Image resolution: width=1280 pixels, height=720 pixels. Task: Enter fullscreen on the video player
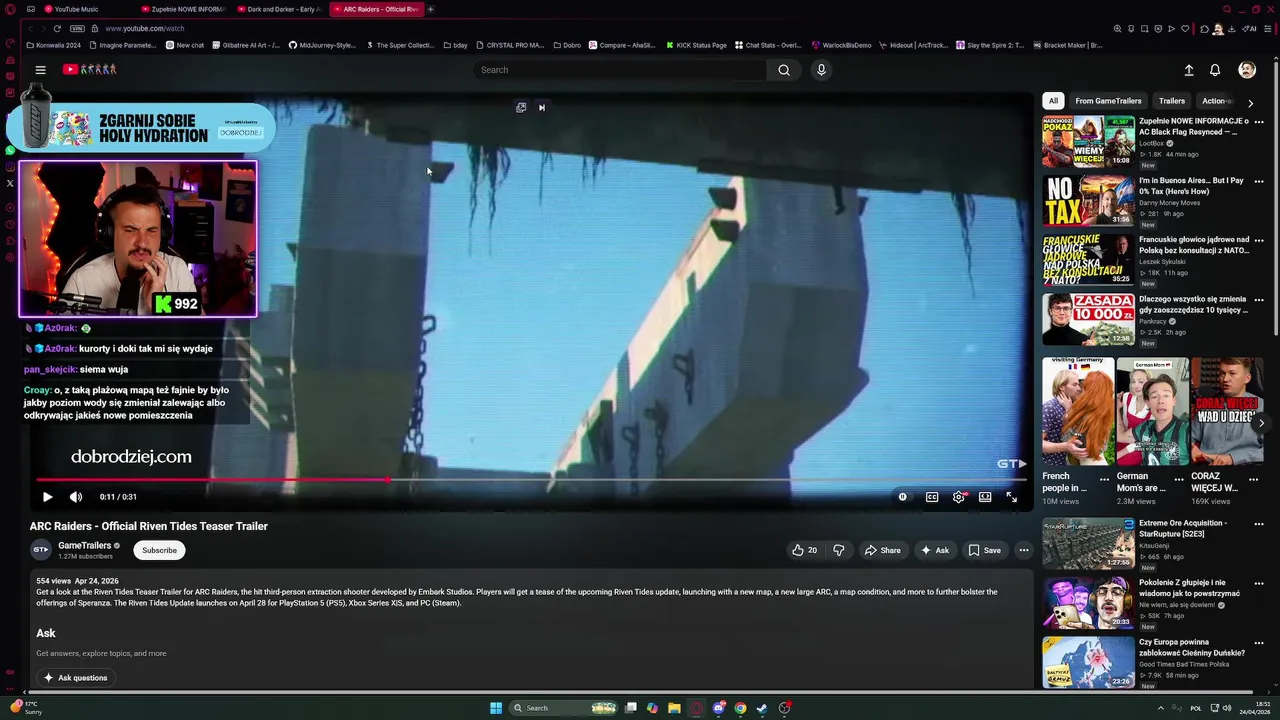(x=1012, y=497)
